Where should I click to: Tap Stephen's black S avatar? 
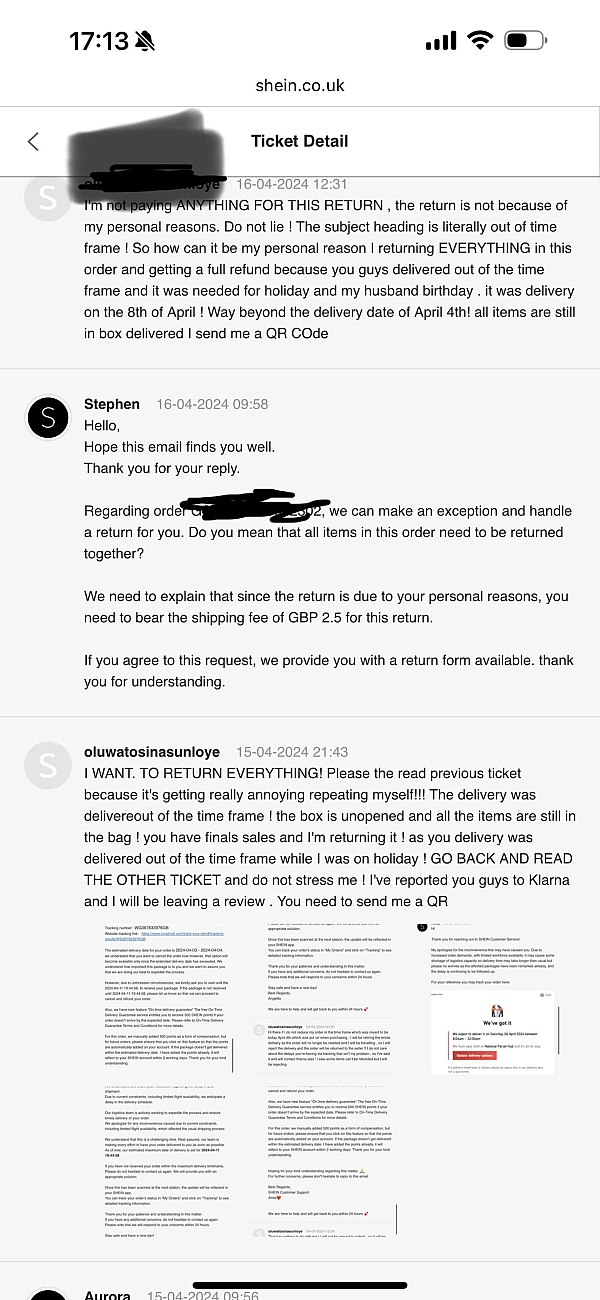pyautogui.click(x=47, y=416)
